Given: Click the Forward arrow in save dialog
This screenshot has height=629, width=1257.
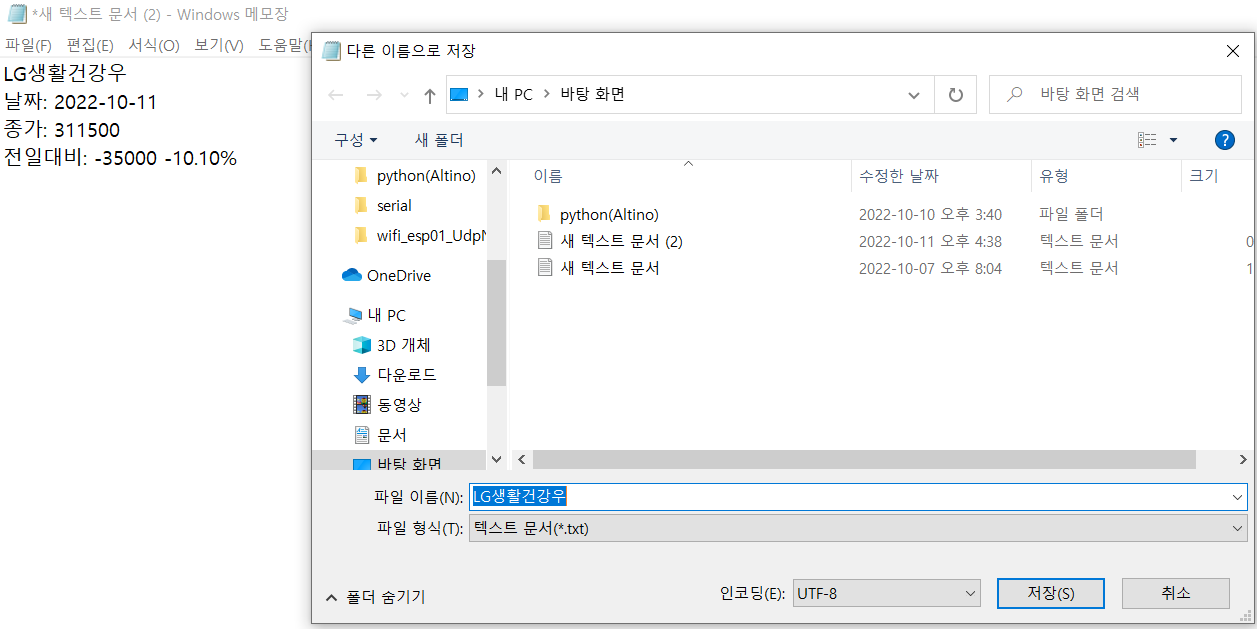Looking at the screenshot, I should point(374,95).
